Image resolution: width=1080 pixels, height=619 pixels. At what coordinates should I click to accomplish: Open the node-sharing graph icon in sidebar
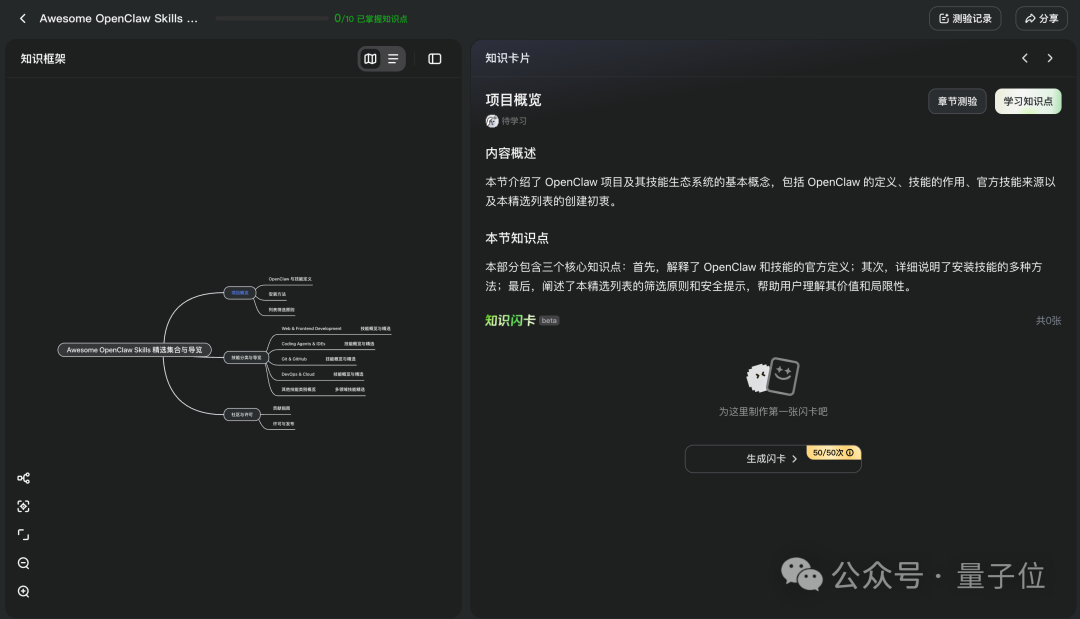coord(23,478)
